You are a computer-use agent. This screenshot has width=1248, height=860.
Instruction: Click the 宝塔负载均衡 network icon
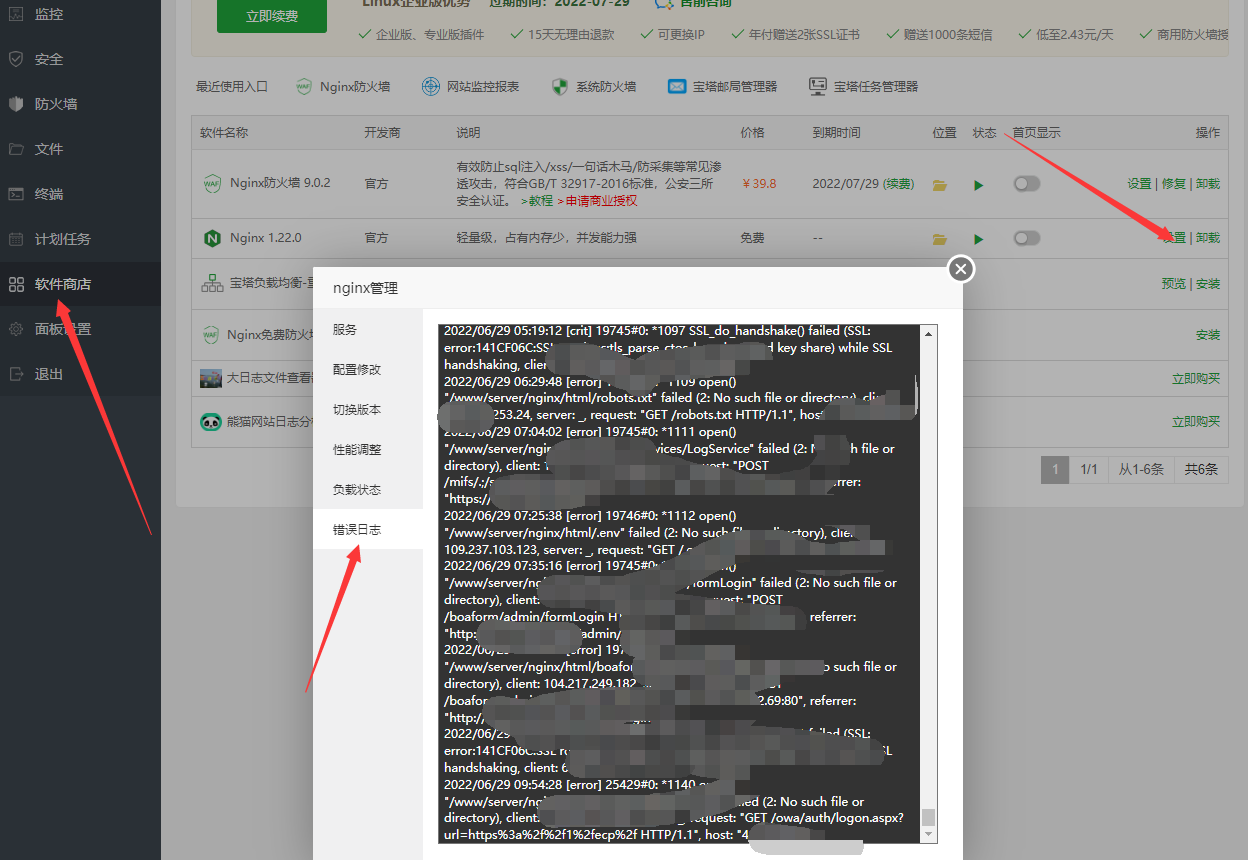212,283
